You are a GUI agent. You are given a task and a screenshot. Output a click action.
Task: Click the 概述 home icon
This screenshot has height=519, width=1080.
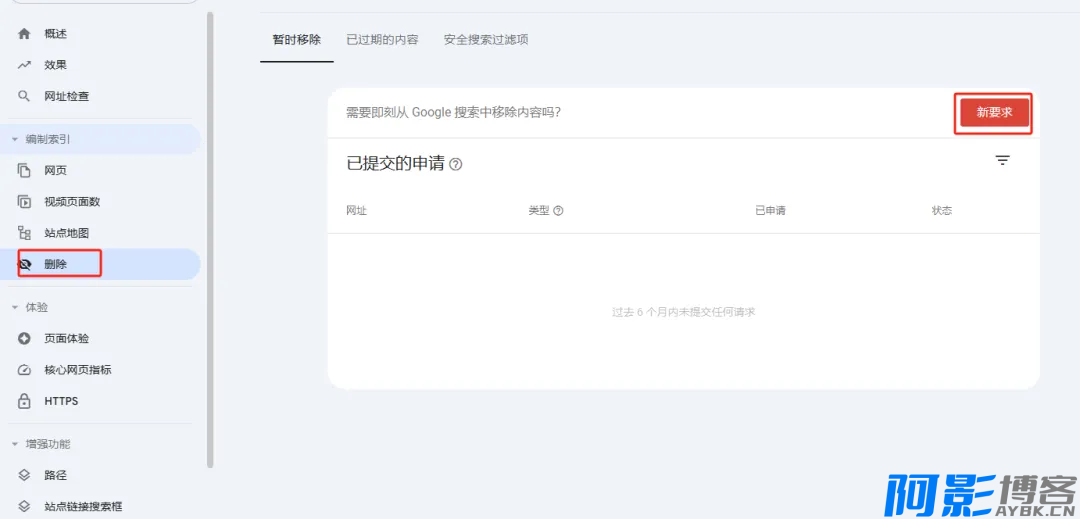click(x=25, y=34)
